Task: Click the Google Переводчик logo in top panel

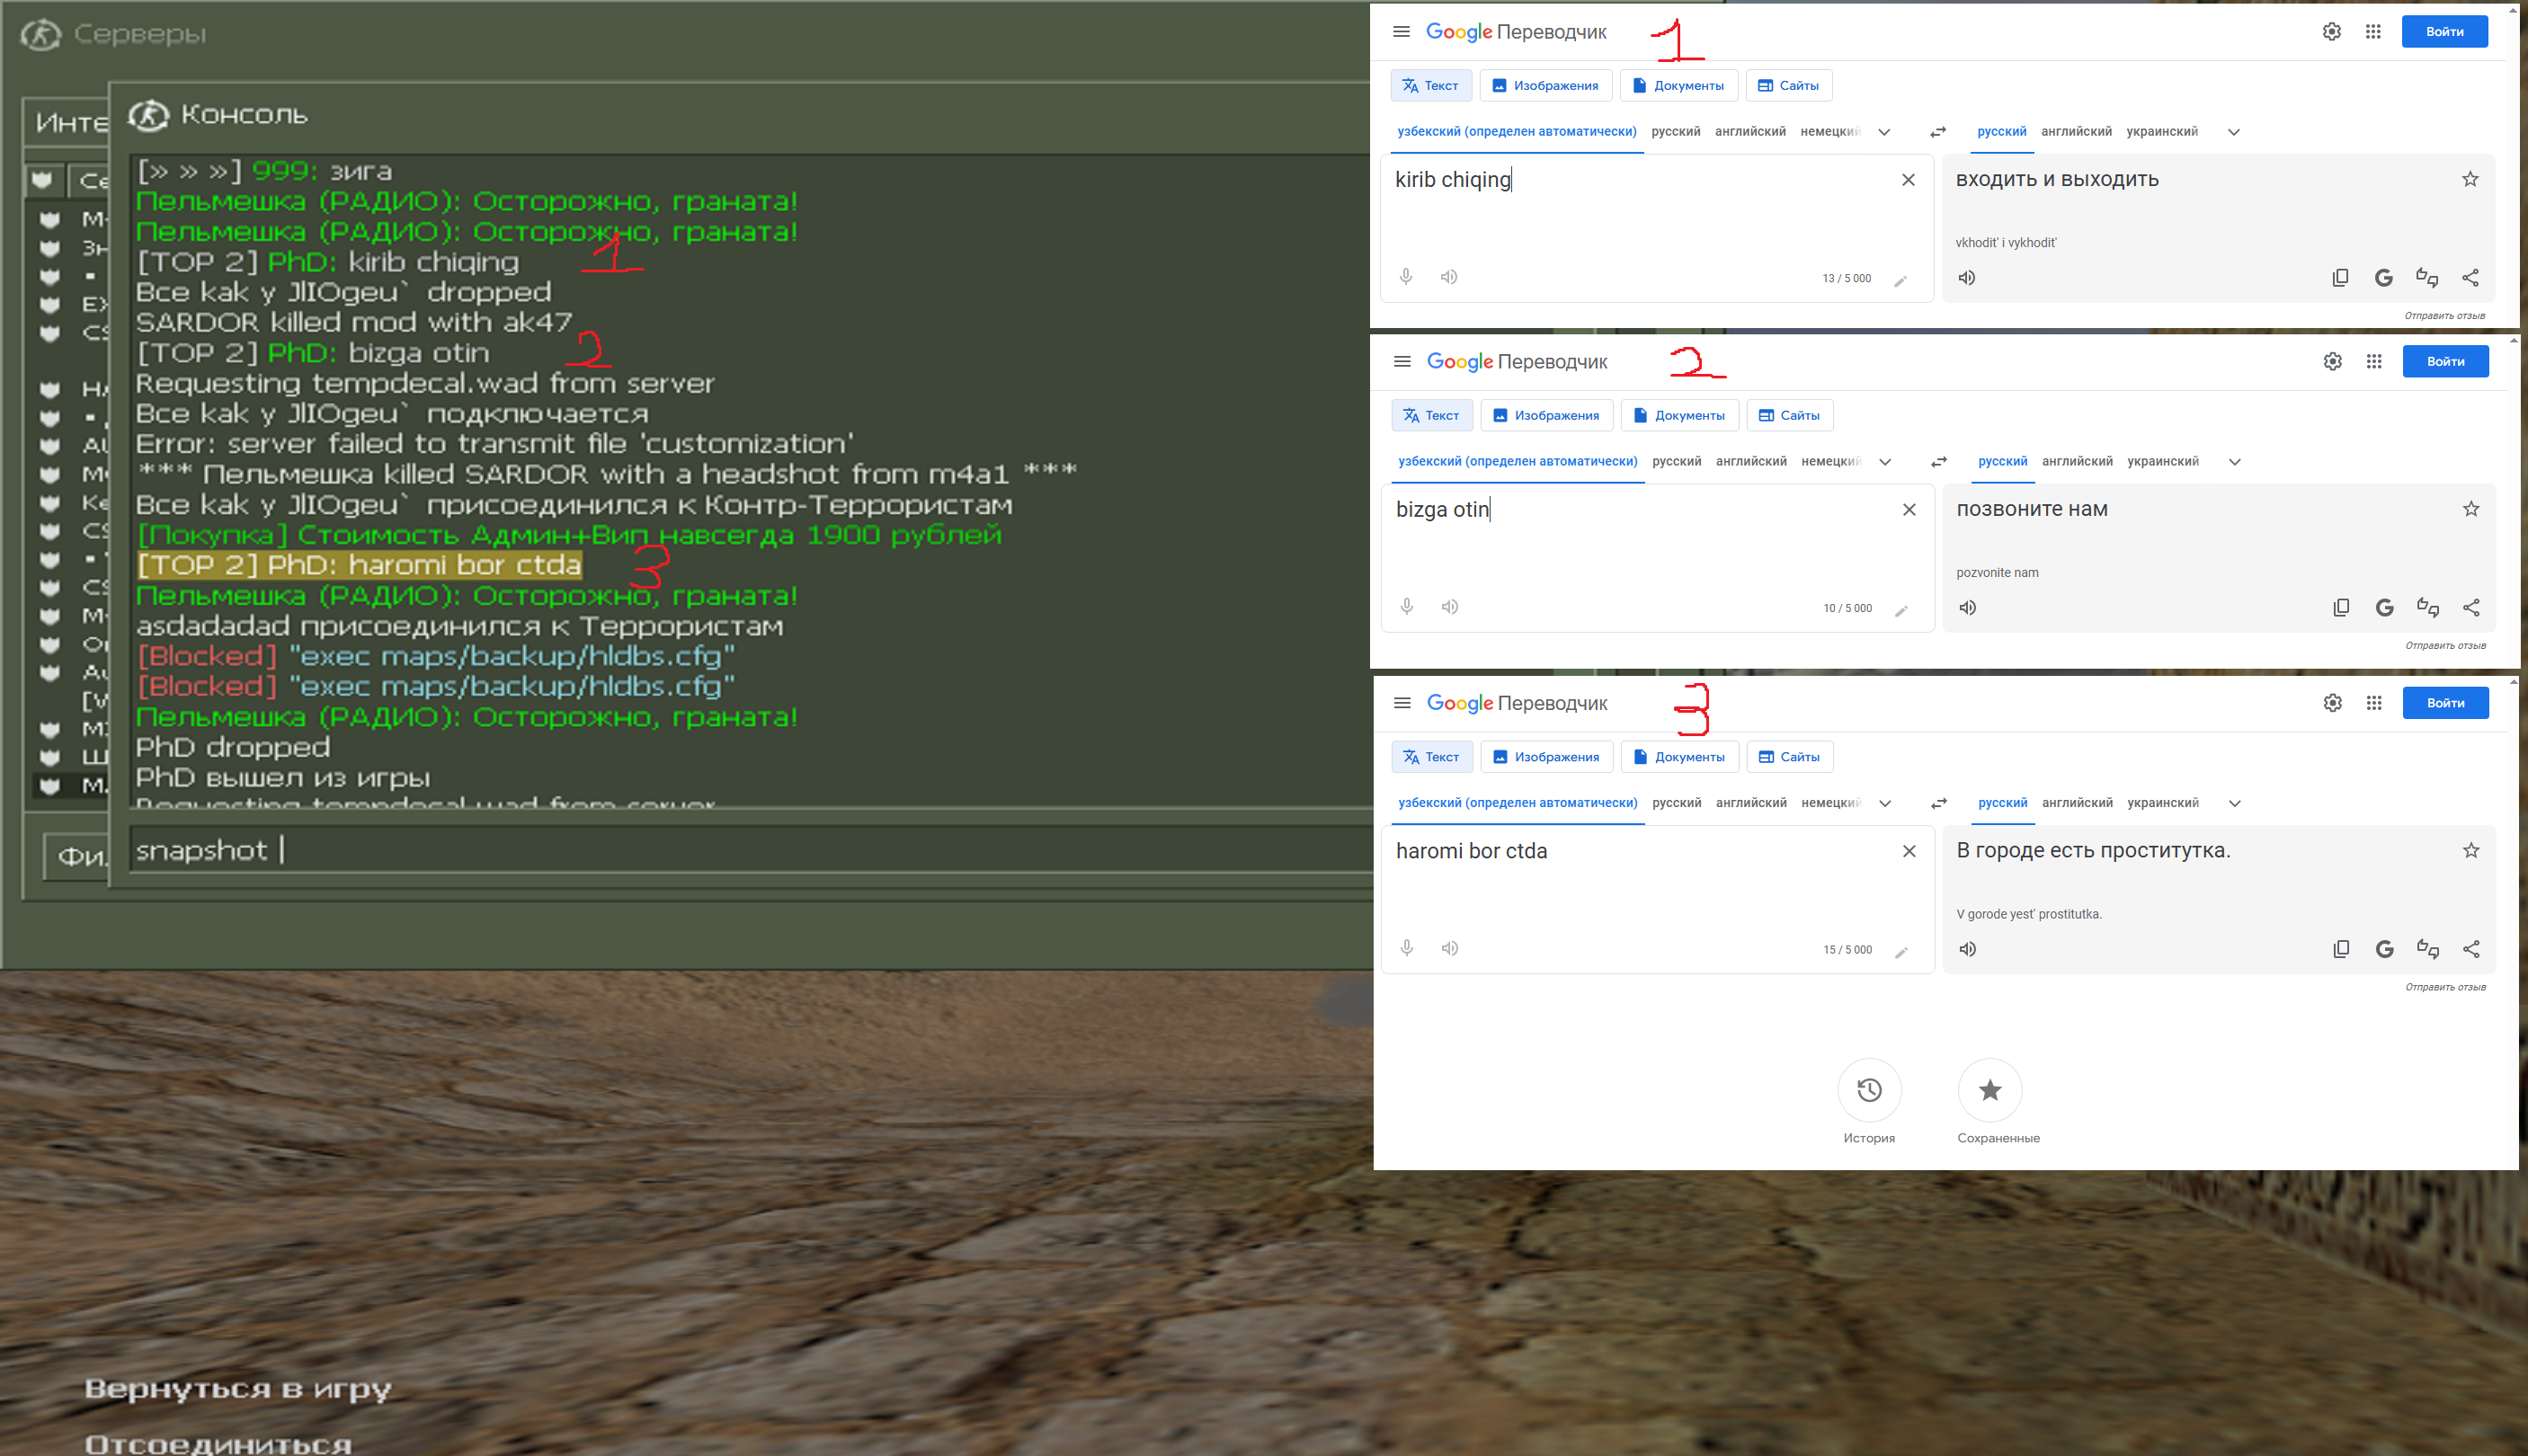Action: 1516,32
